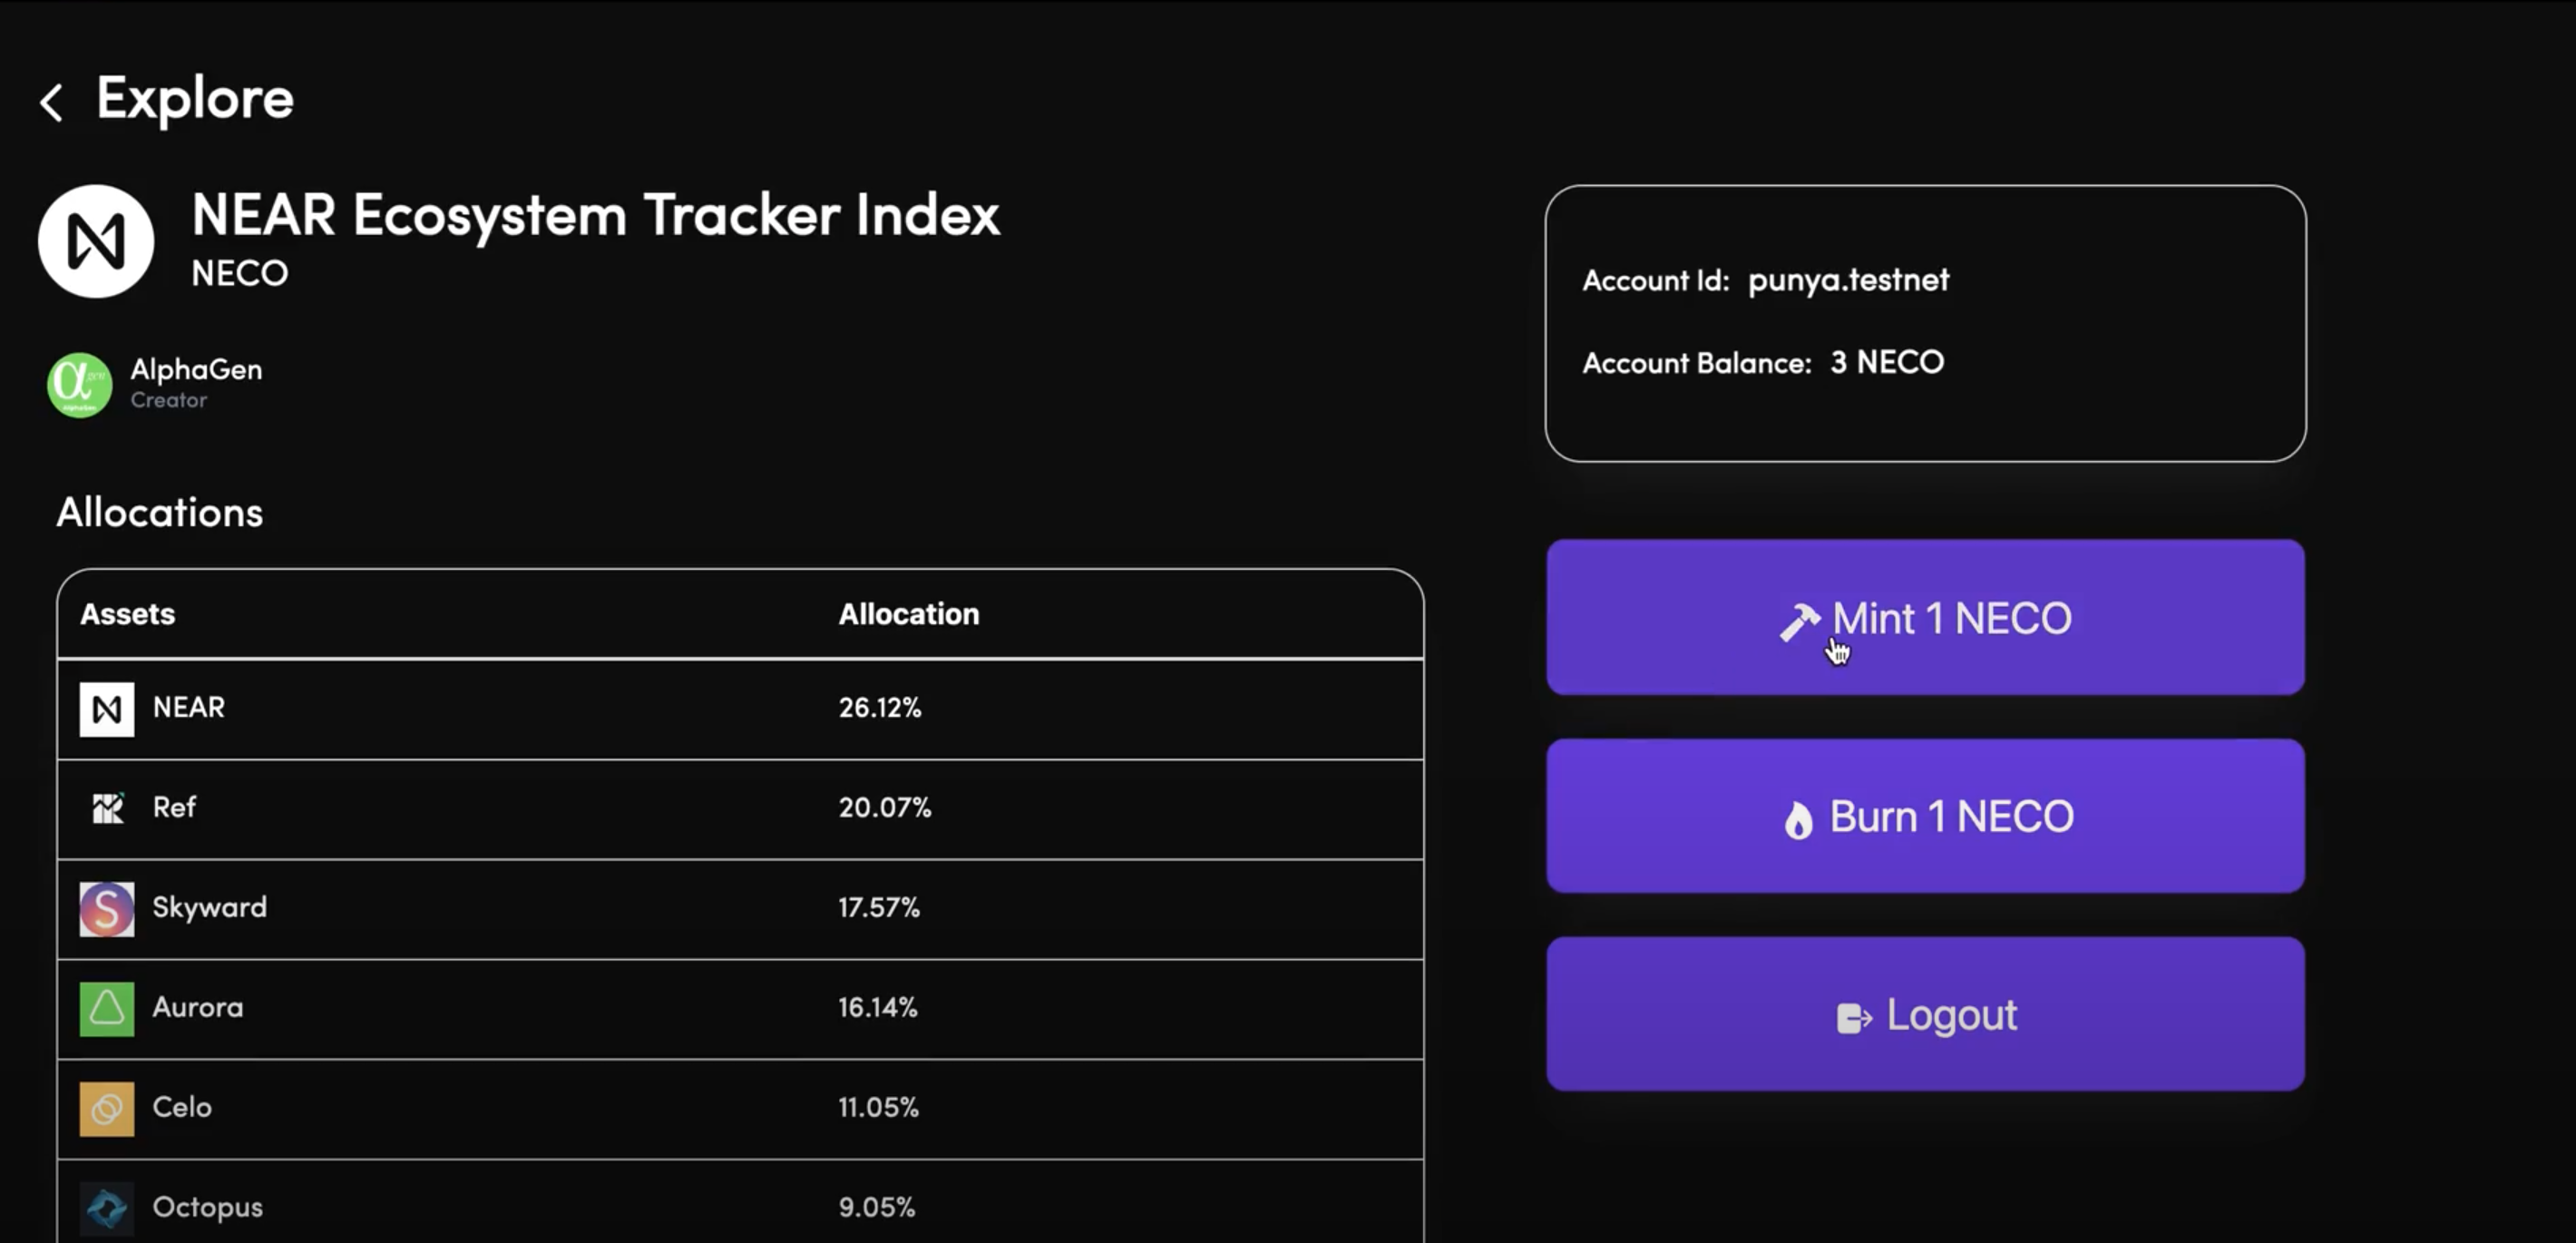This screenshot has height=1243, width=2576.
Task: Open the AlphaGen creator name
Action: [x=196, y=370]
